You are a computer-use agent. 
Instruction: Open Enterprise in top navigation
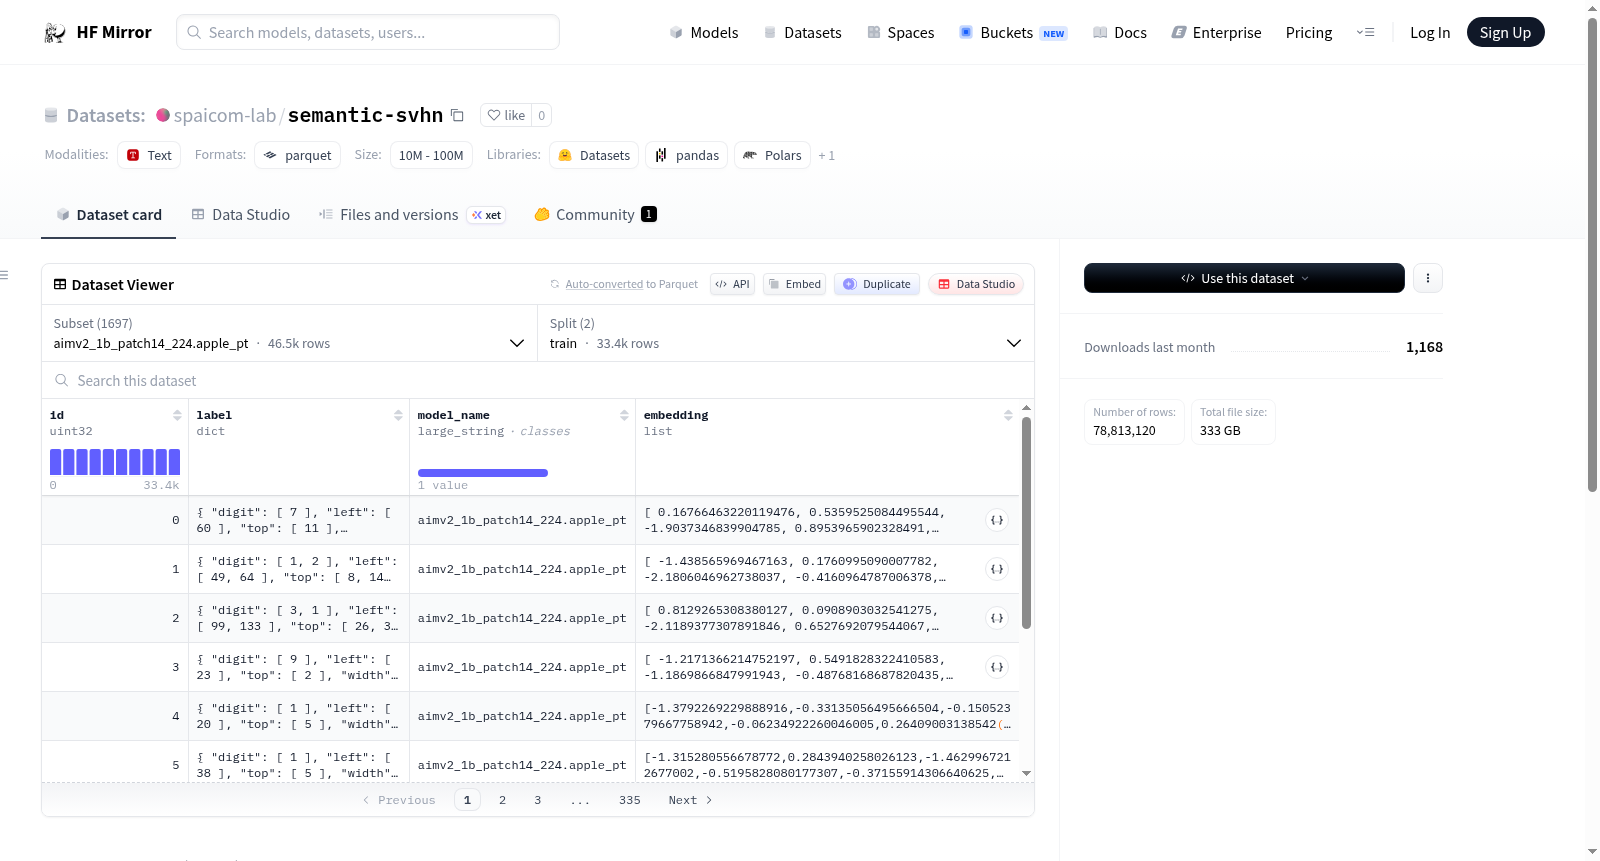pos(1216,33)
